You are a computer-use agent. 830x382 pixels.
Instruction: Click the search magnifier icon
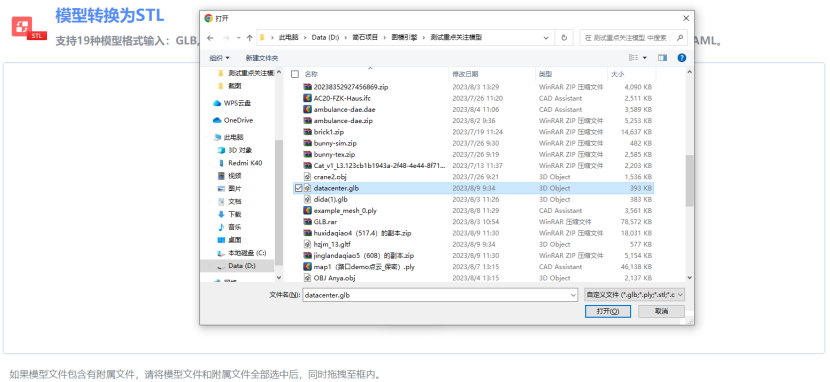pyautogui.click(x=680, y=38)
